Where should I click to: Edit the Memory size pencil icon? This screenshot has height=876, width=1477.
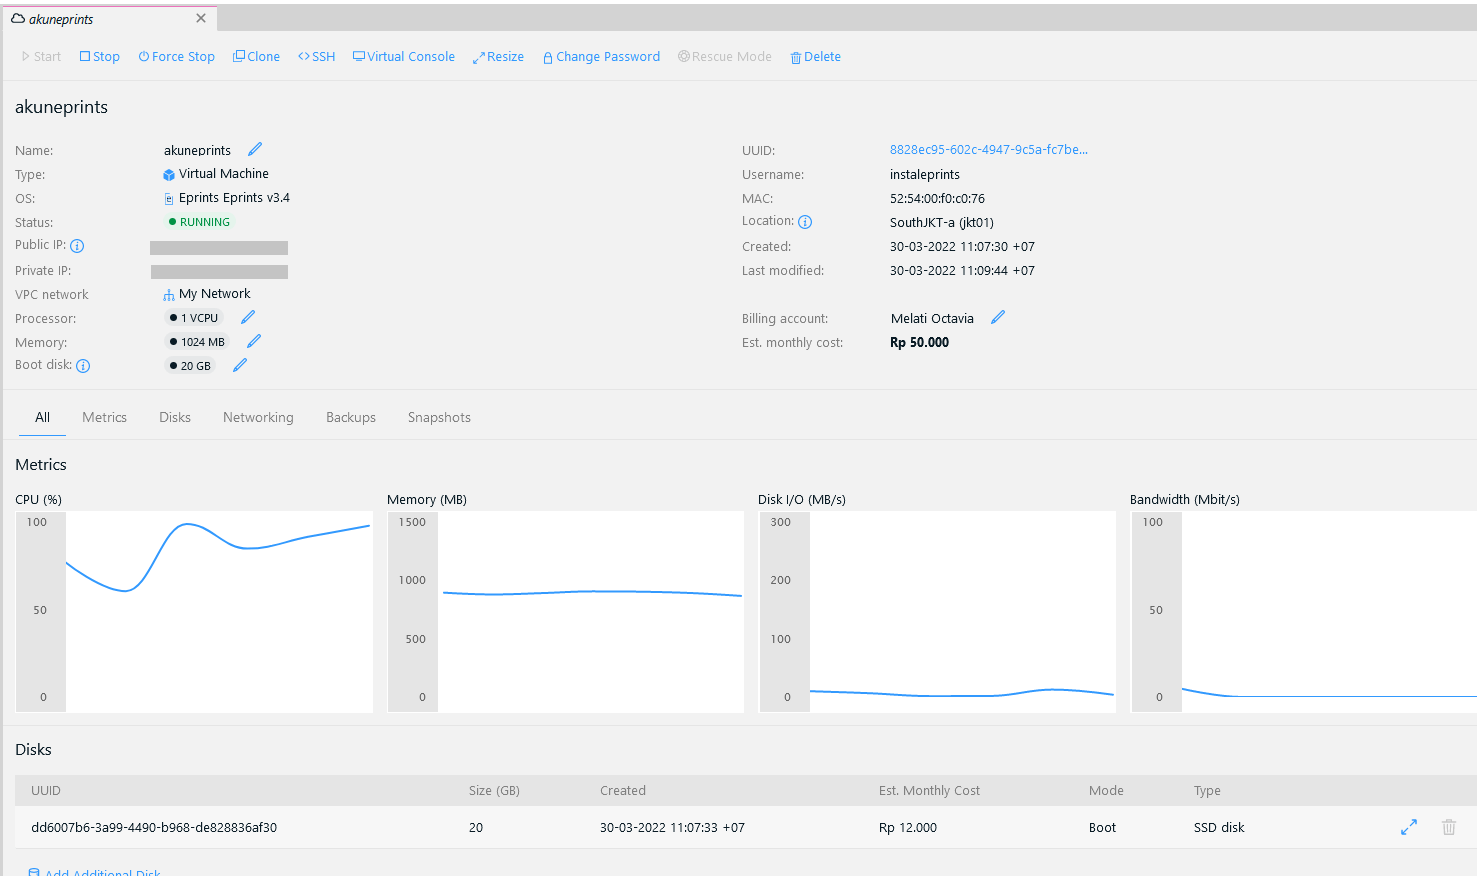point(254,341)
